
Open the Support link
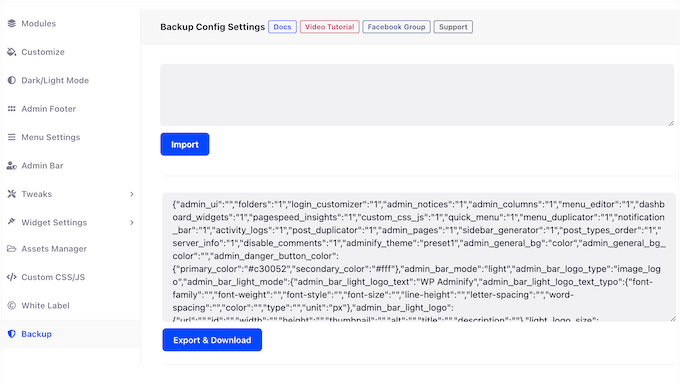[453, 27]
